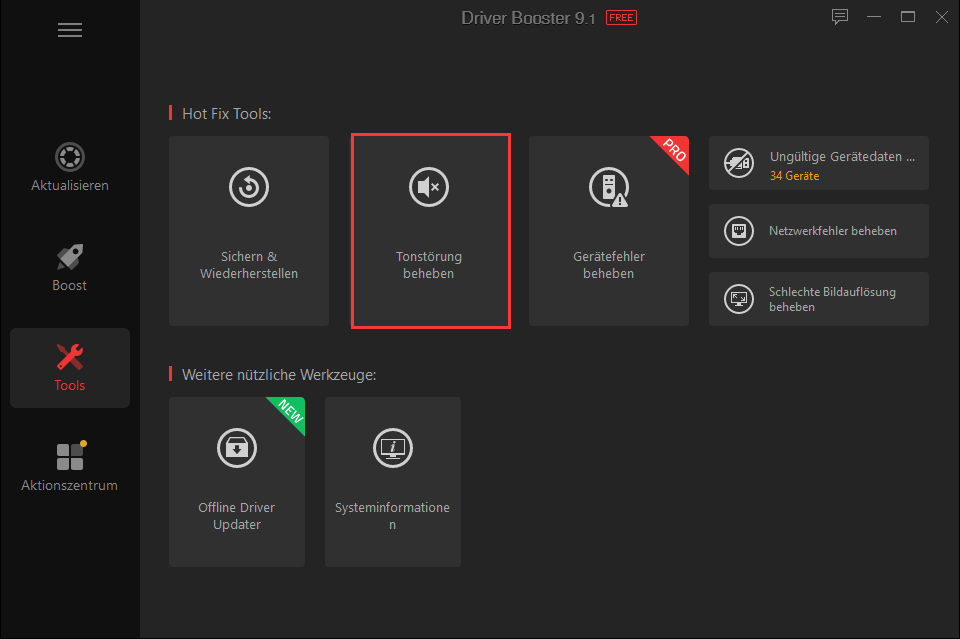The height and width of the screenshot is (639, 960).
Task: Click the device error warning icon
Action: click(609, 187)
